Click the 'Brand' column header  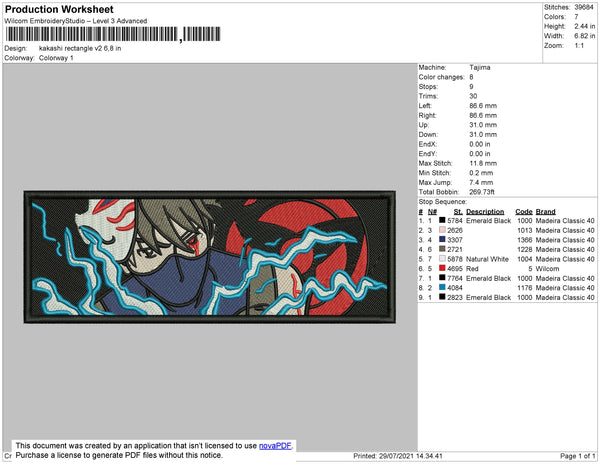tap(545, 212)
